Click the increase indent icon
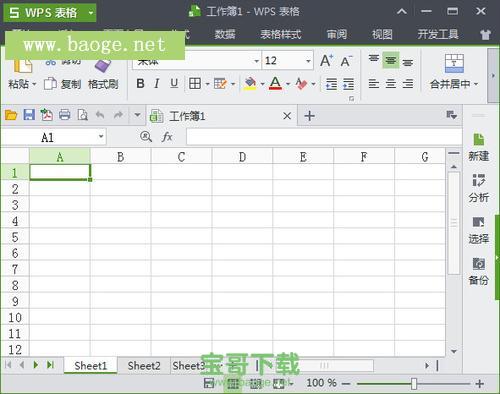The width and height of the screenshot is (500, 394). (348, 84)
